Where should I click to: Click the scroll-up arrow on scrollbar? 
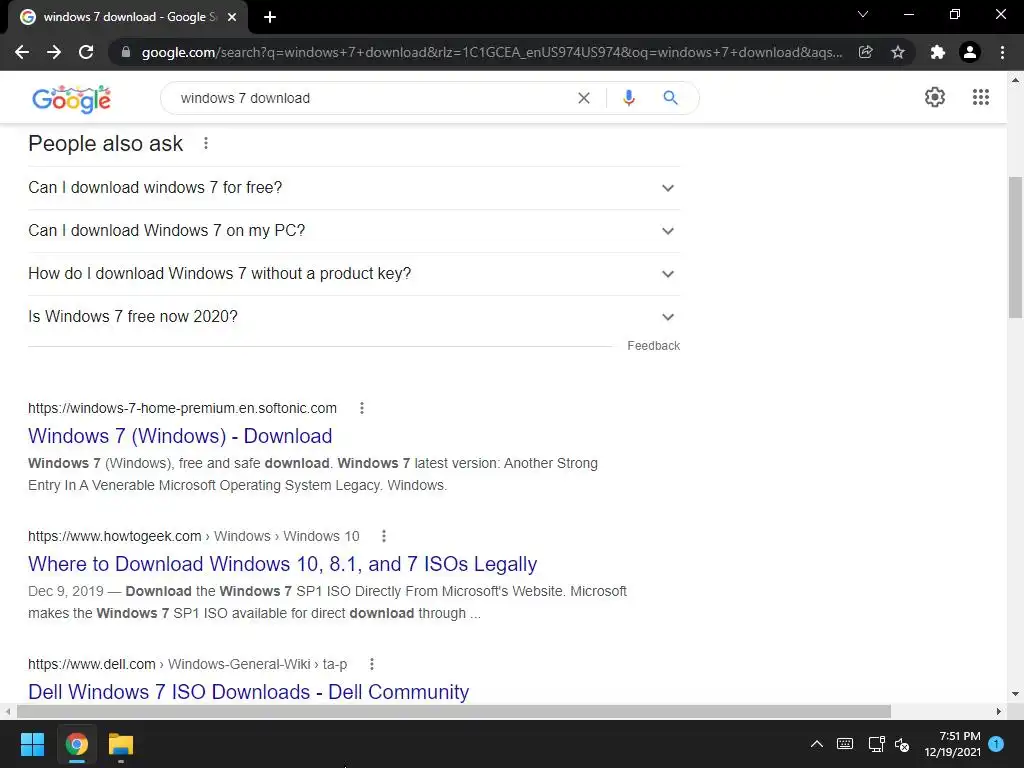tap(1015, 80)
